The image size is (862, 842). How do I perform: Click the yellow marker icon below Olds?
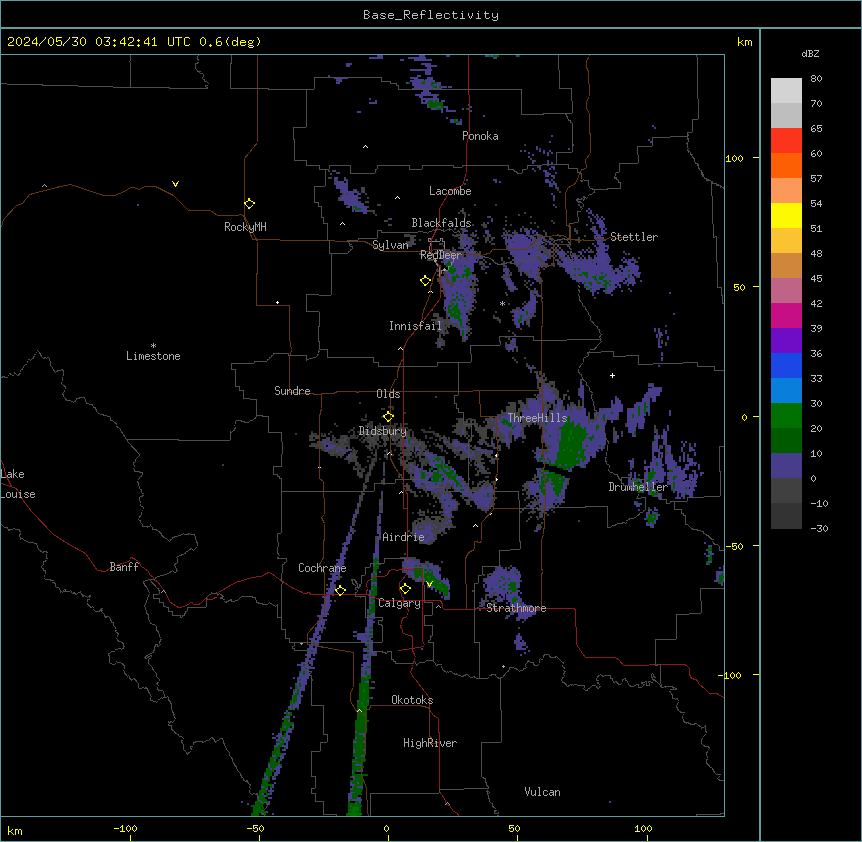389,416
